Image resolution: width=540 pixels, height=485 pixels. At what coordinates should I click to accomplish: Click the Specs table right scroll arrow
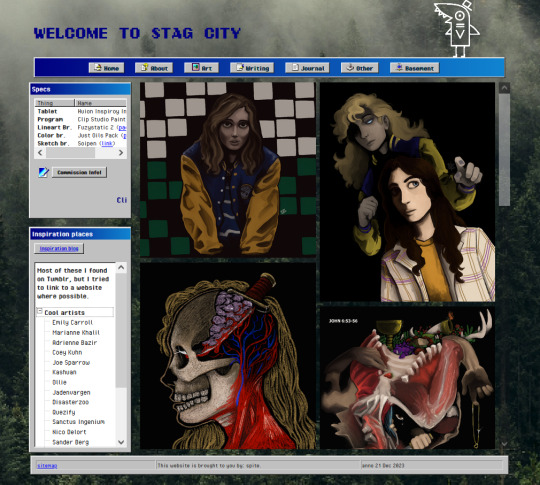[x=121, y=153]
